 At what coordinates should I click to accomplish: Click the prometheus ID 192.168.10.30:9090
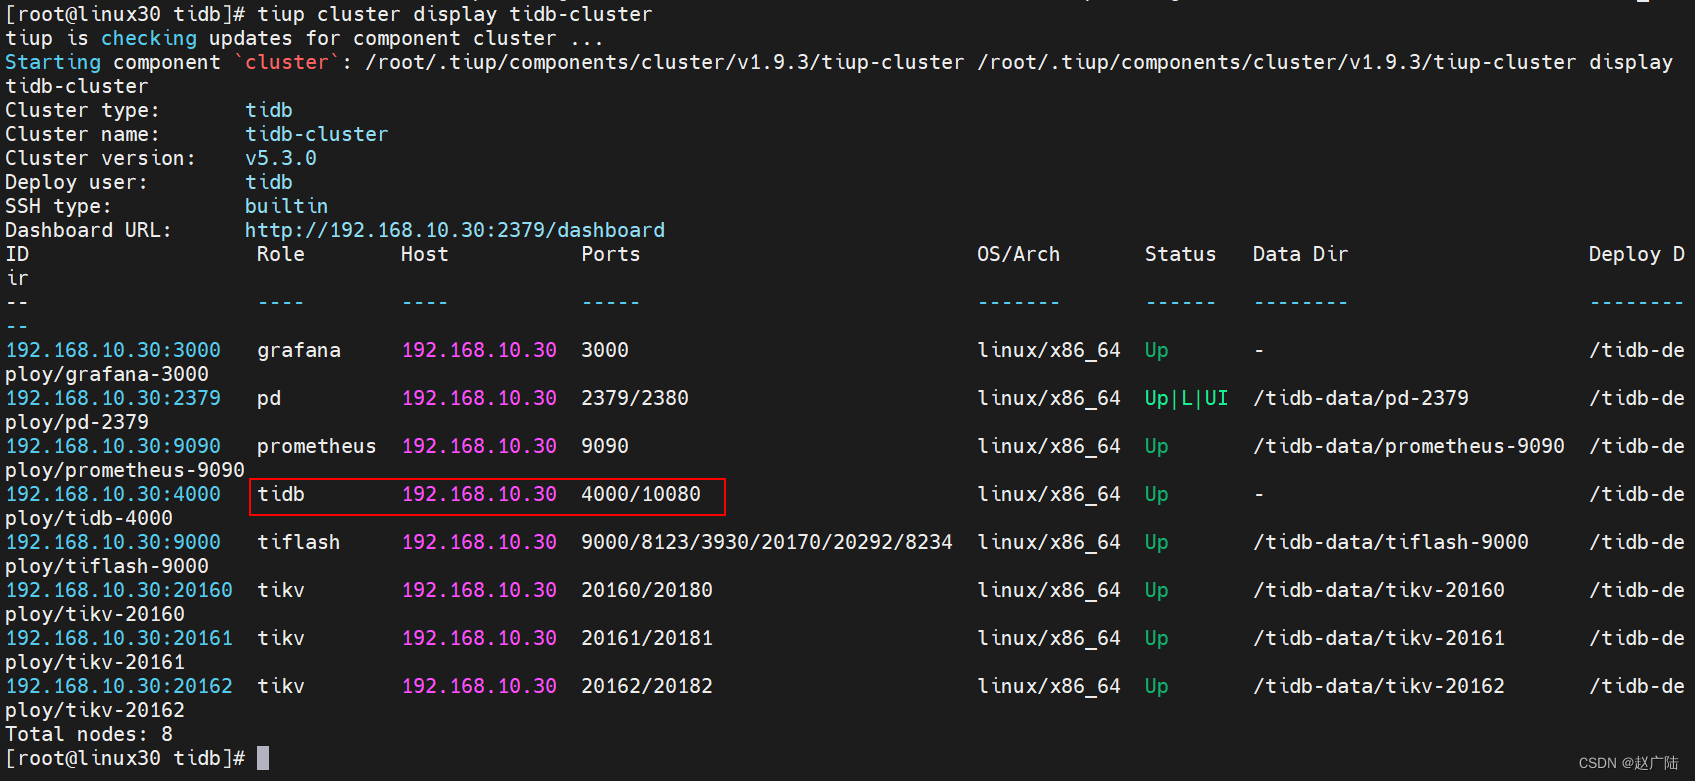click(113, 446)
